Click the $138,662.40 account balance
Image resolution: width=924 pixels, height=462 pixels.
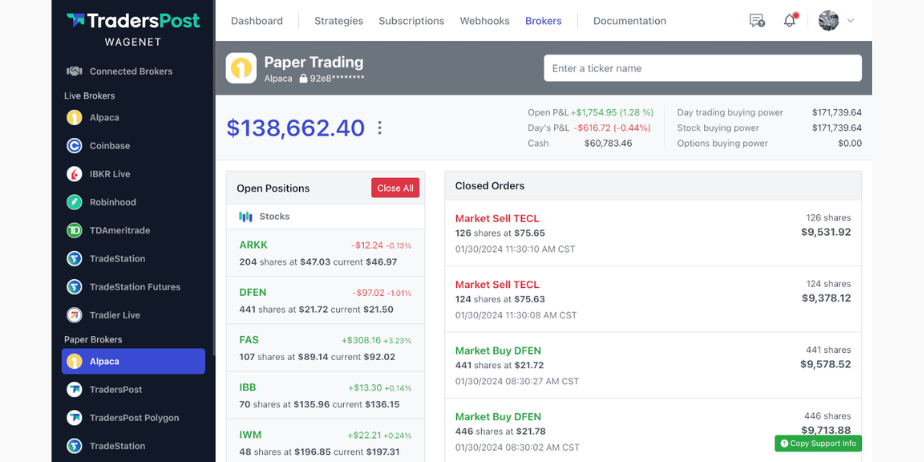(296, 128)
